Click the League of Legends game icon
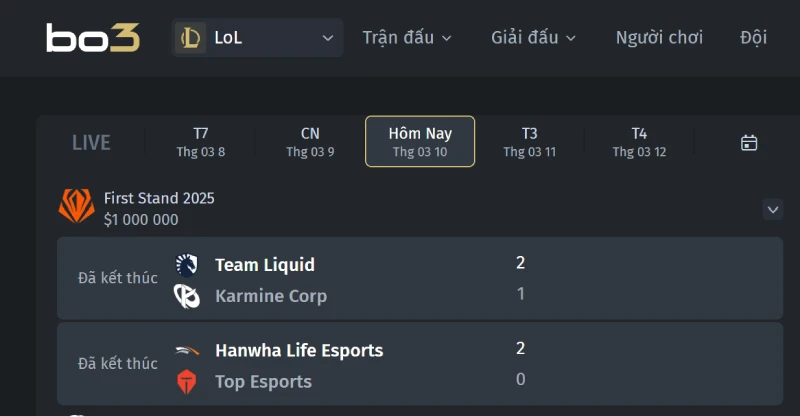Screen dimensions: 800x417 coord(191,38)
